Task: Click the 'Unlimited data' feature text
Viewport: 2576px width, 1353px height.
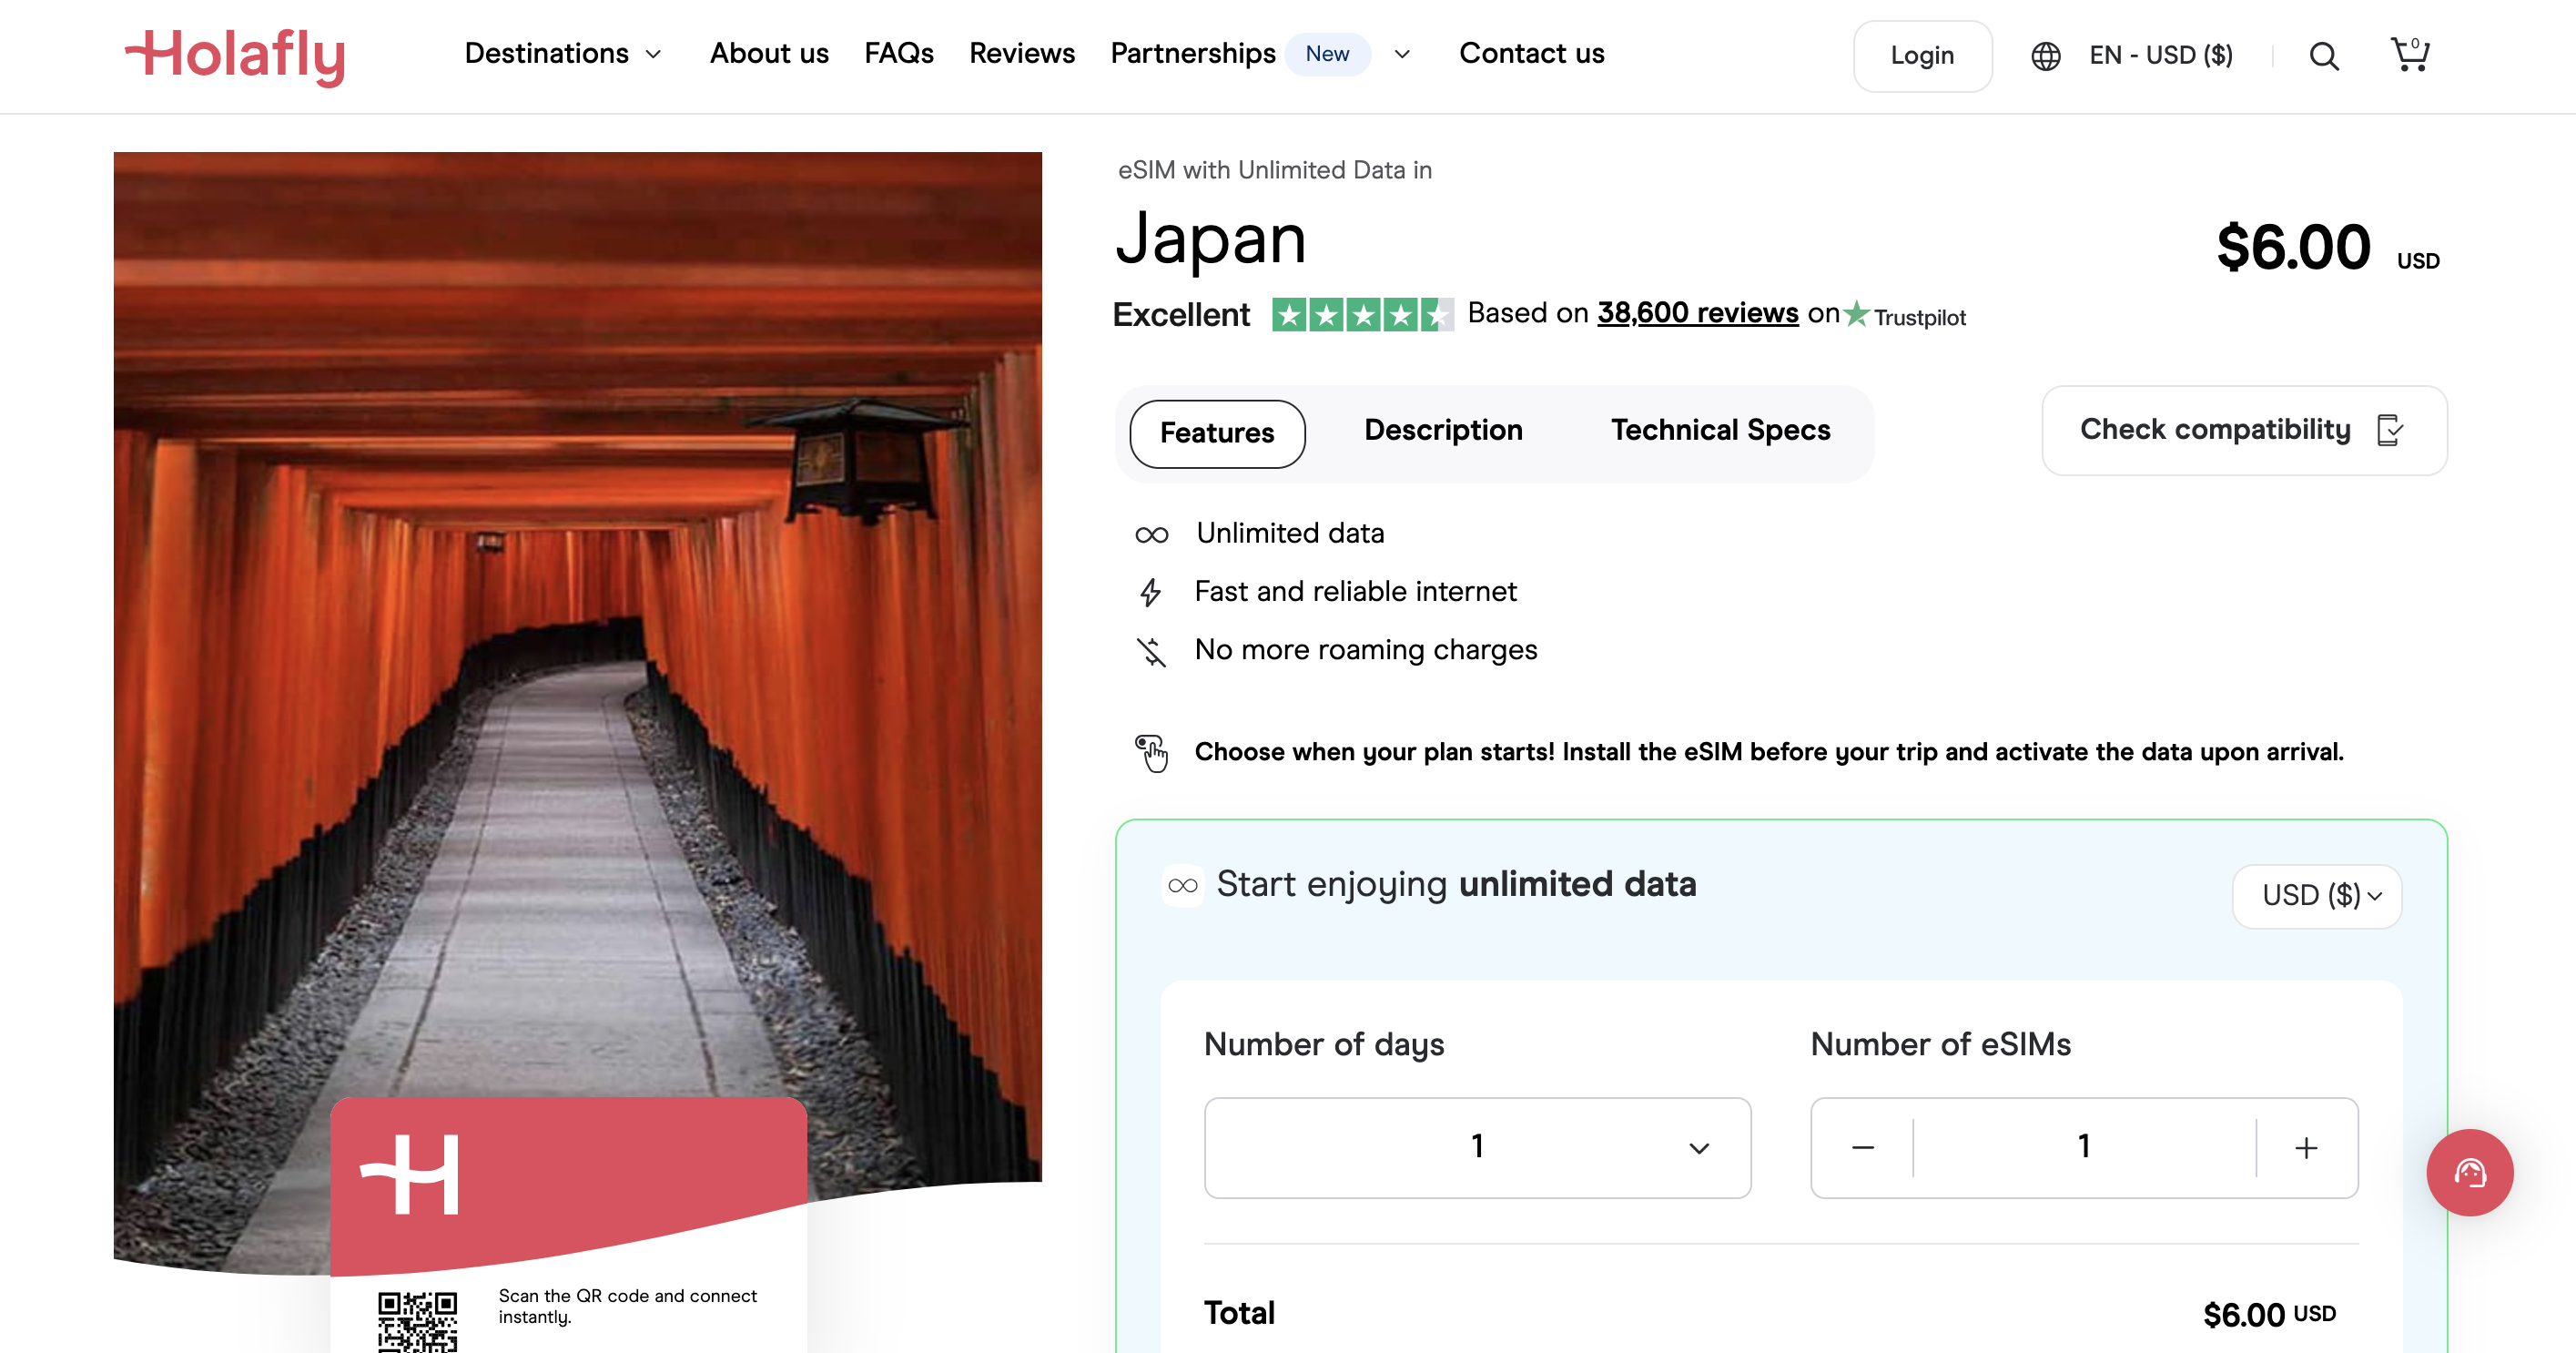Action: tap(1290, 534)
